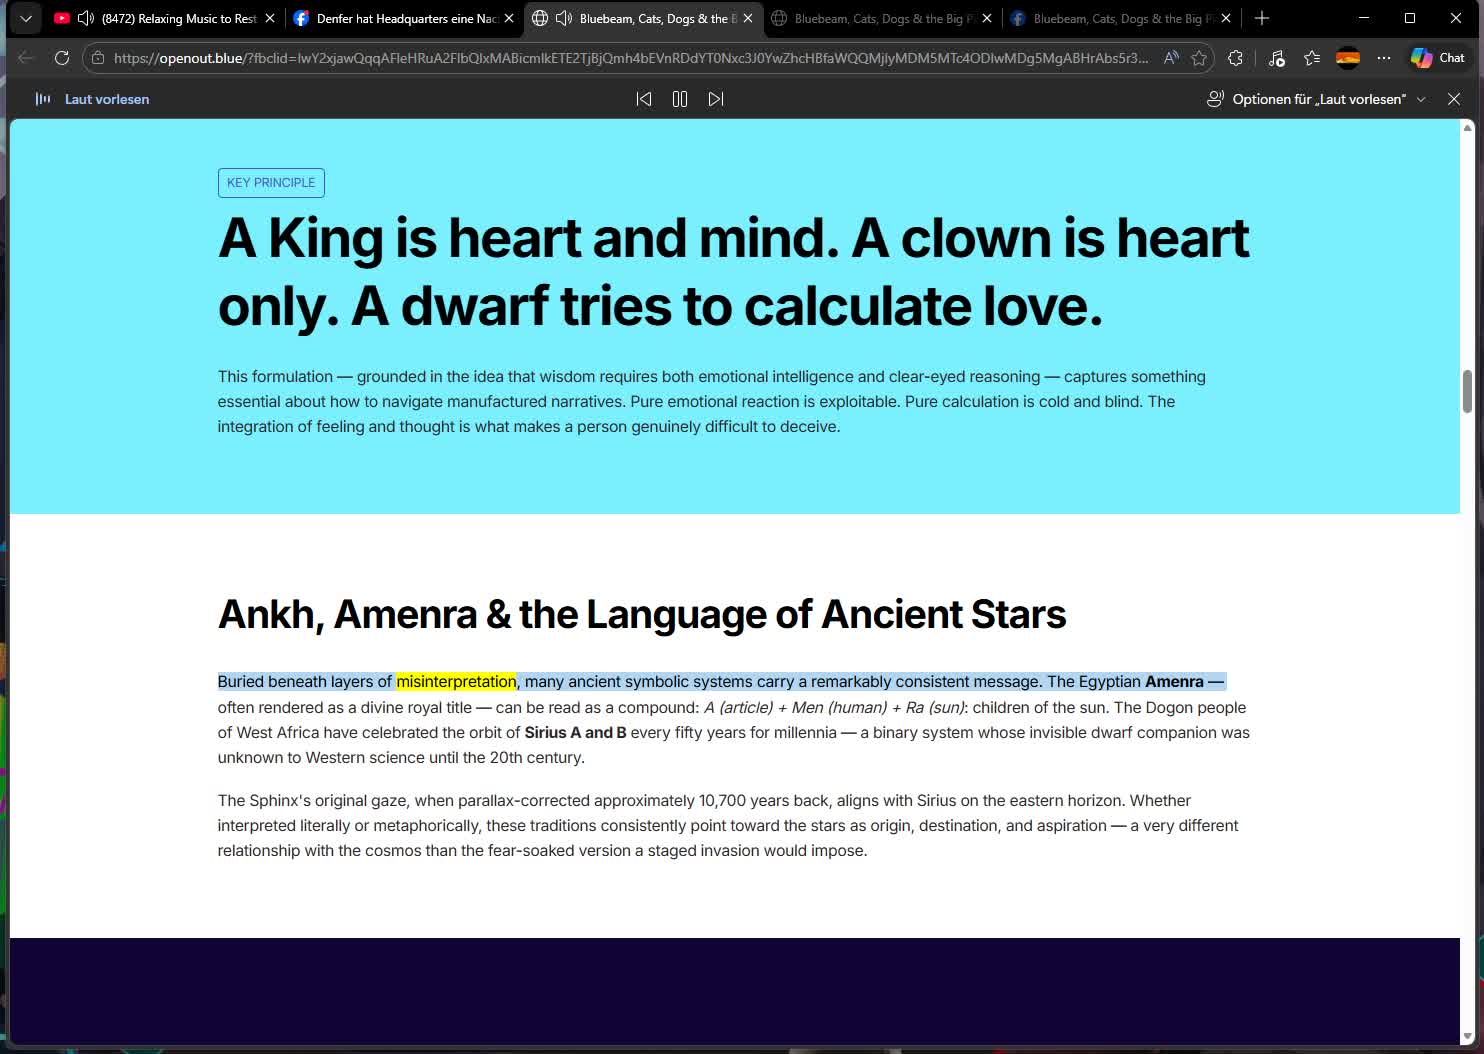
Task: Add this page to favorites with star icon
Action: [x=1199, y=58]
